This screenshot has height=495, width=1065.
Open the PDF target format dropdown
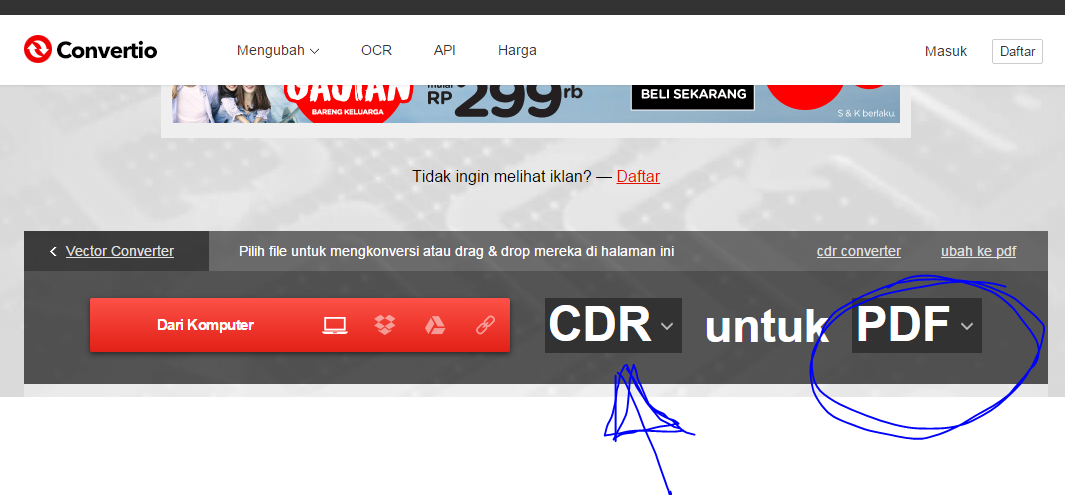pyautogui.click(x=916, y=325)
